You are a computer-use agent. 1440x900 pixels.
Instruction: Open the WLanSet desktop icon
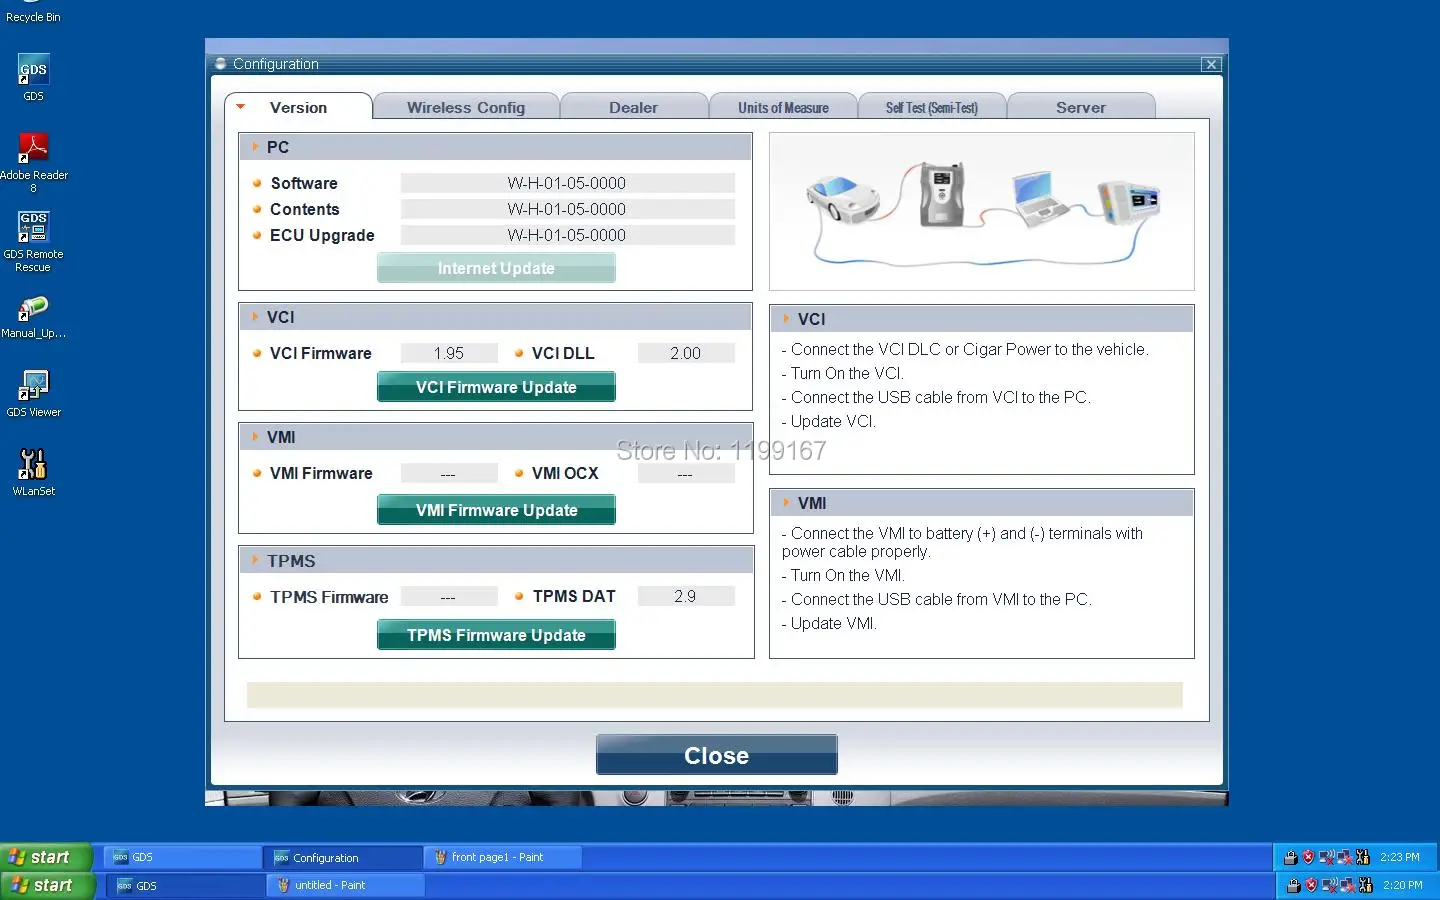(33, 465)
